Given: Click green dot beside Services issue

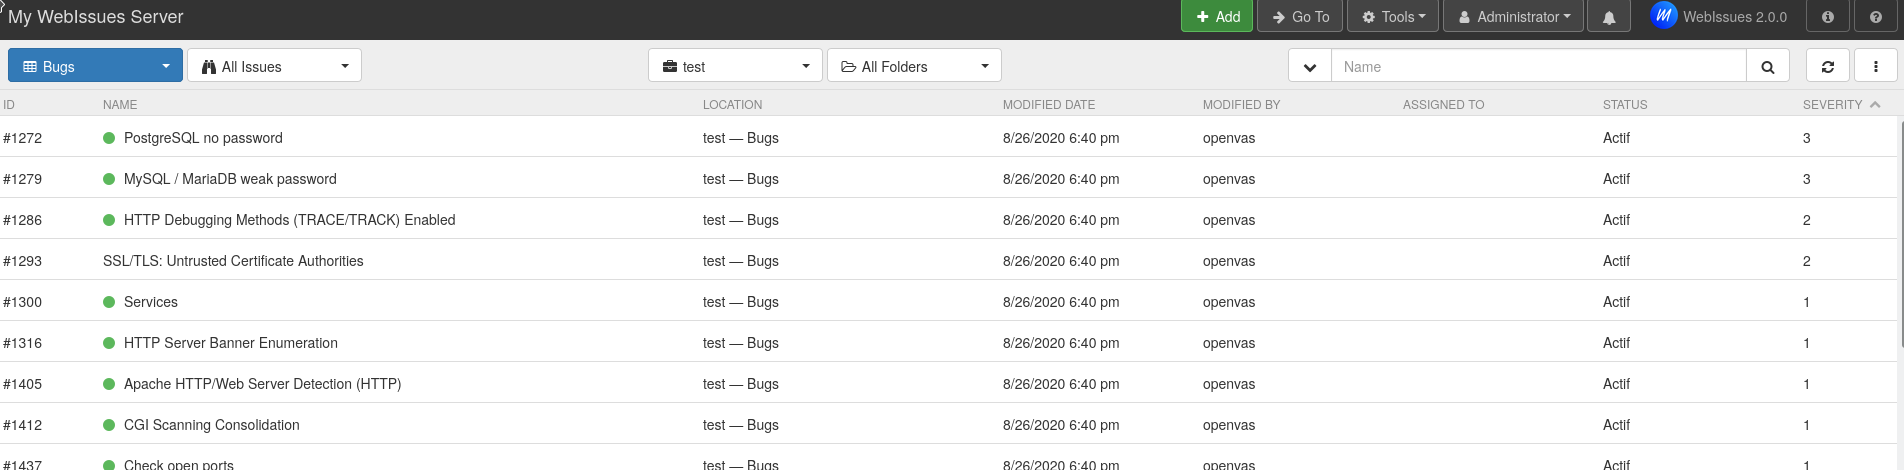Looking at the screenshot, I should click(109, 302).
